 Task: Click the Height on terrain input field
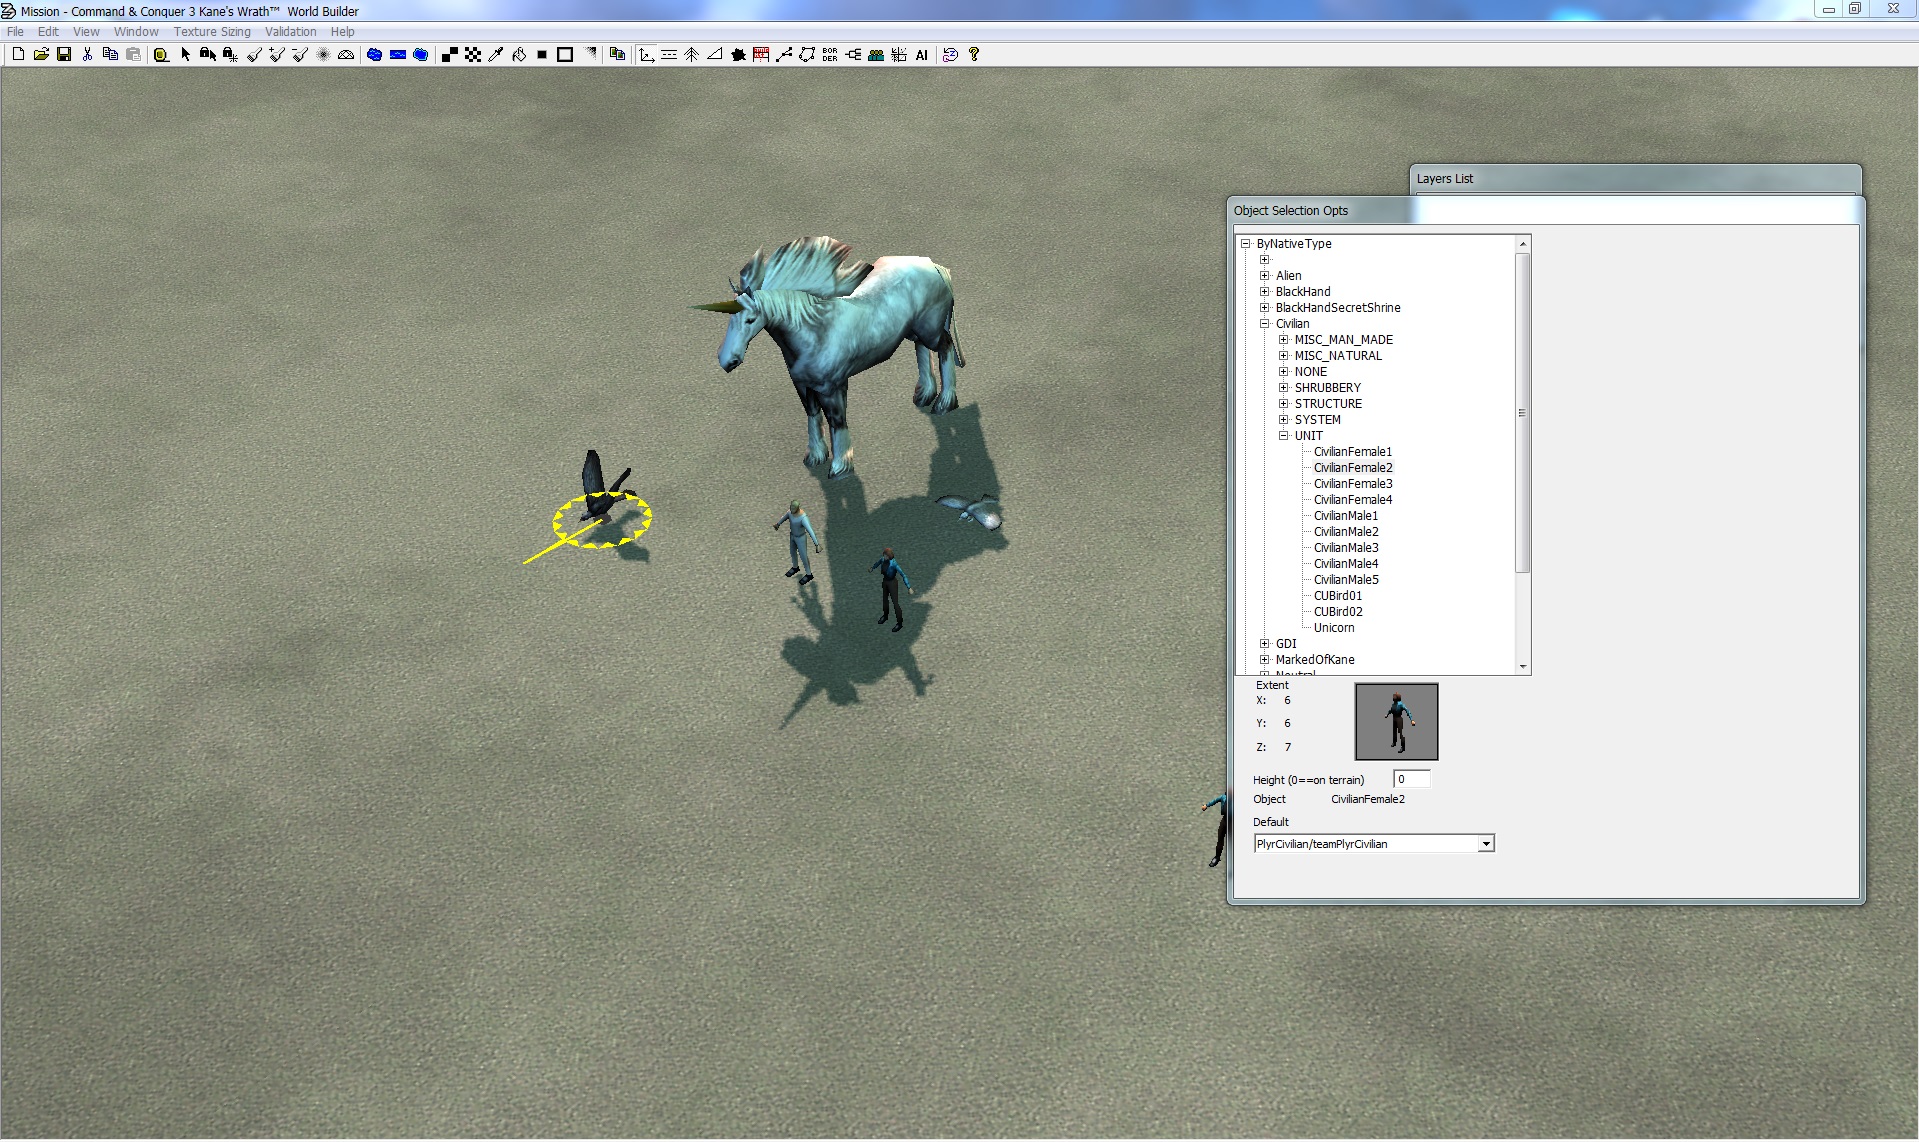1412,779
